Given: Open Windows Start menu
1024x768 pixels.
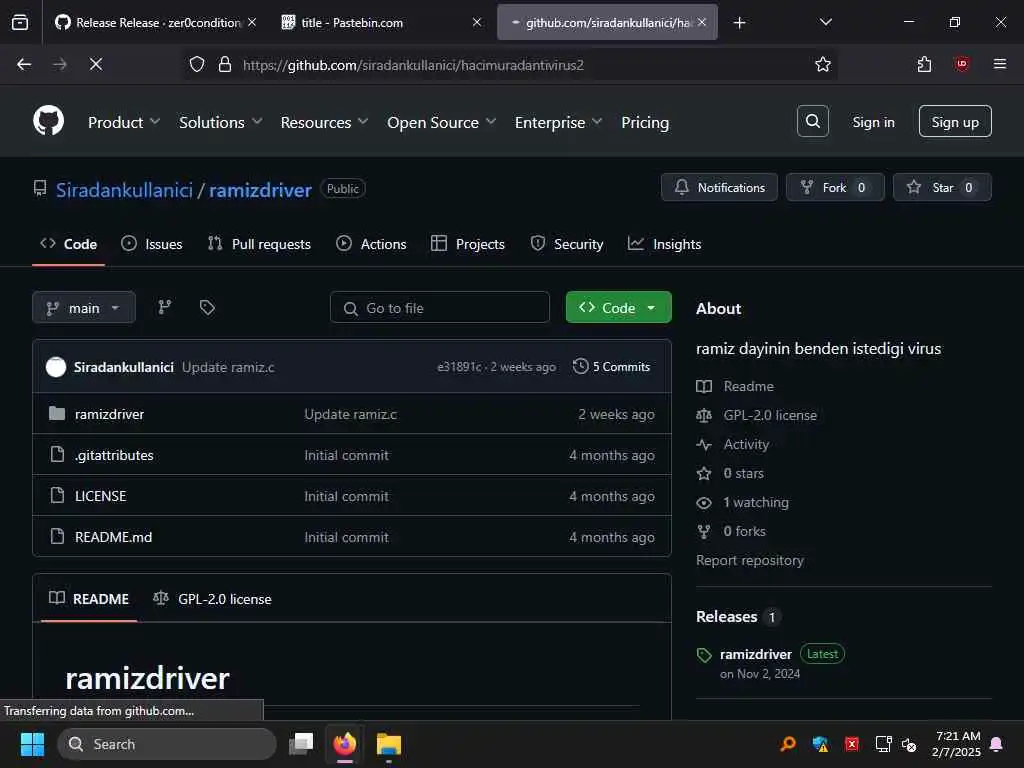Looking at the screenshot, I should click(x=32, y=744).
